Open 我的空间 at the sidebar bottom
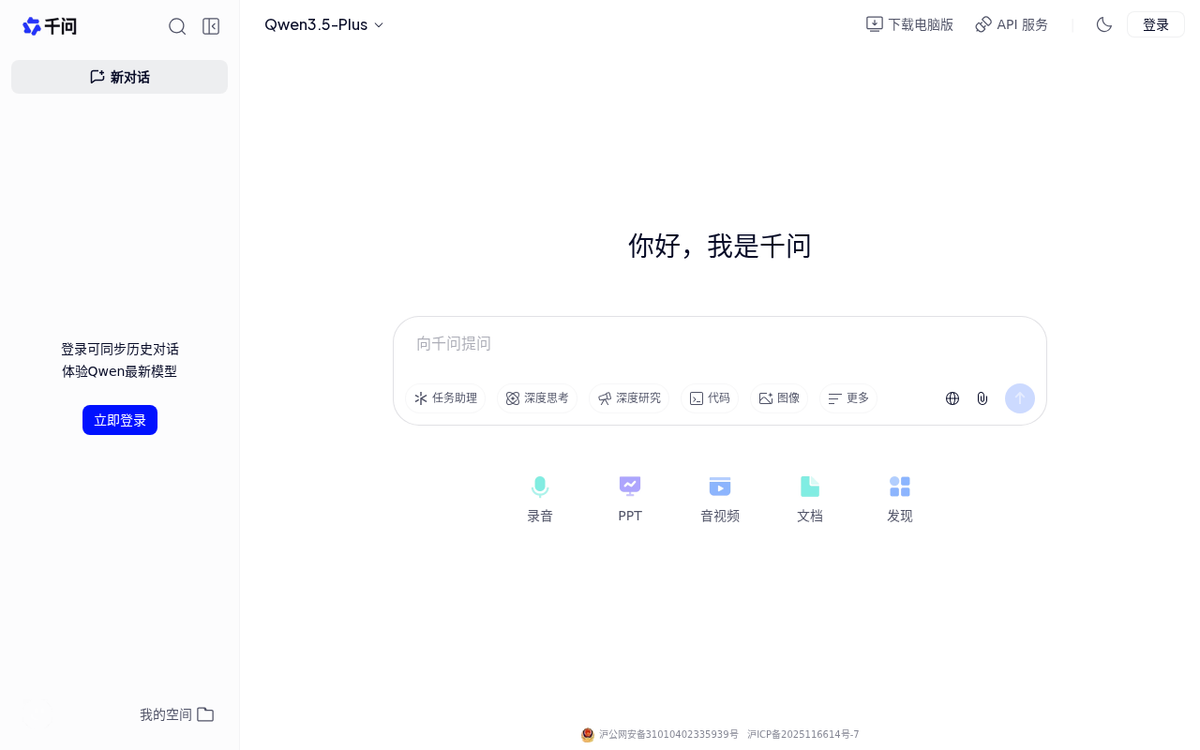The image size is (1200, 750). coord(177,714)
